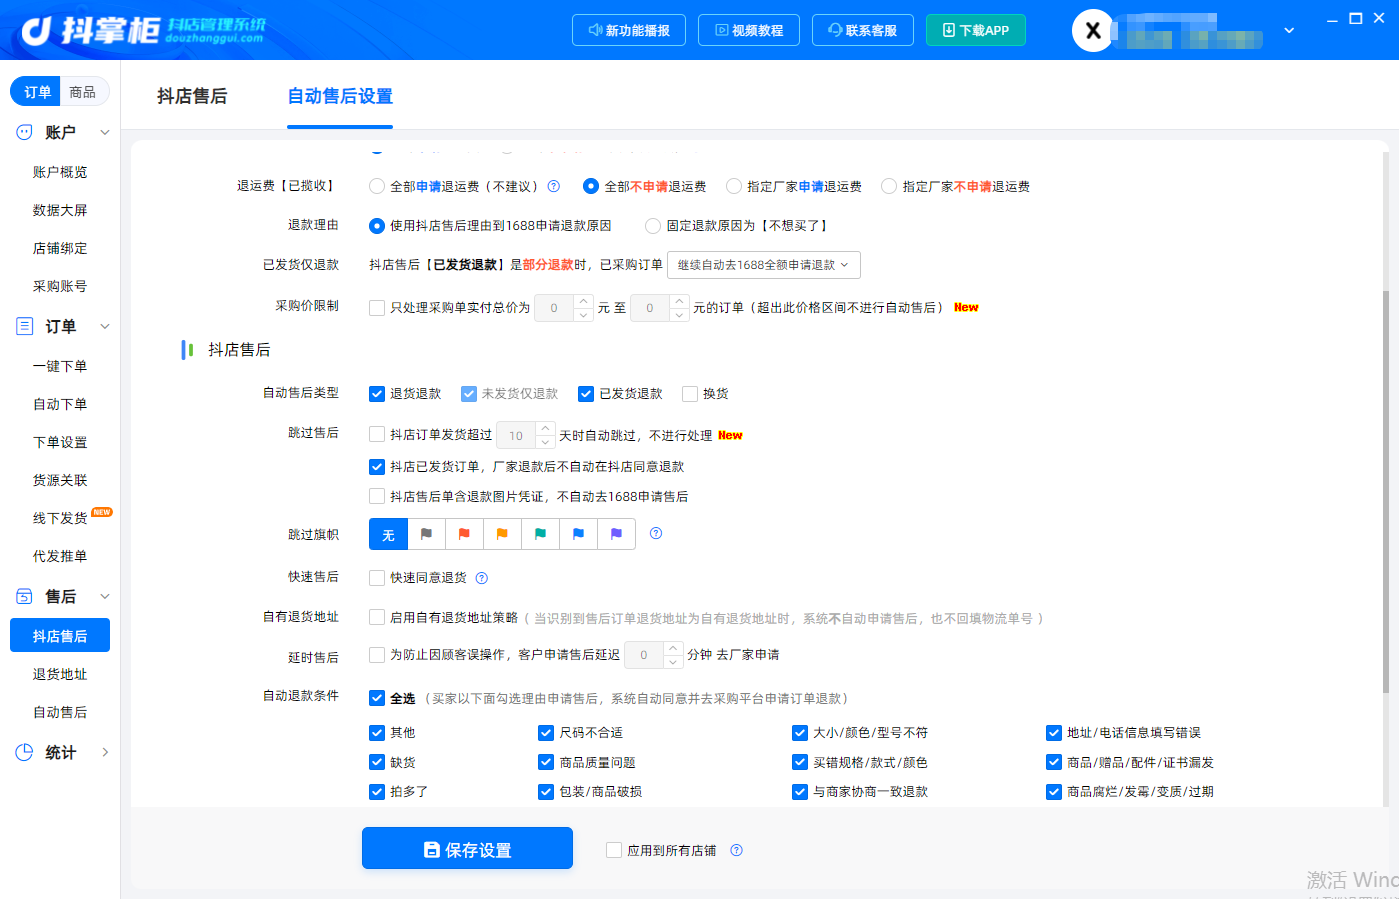Open help icon beside 应用到所有店铺
This screenshot has width=1399, height=899.
click(x=736, y=850)
